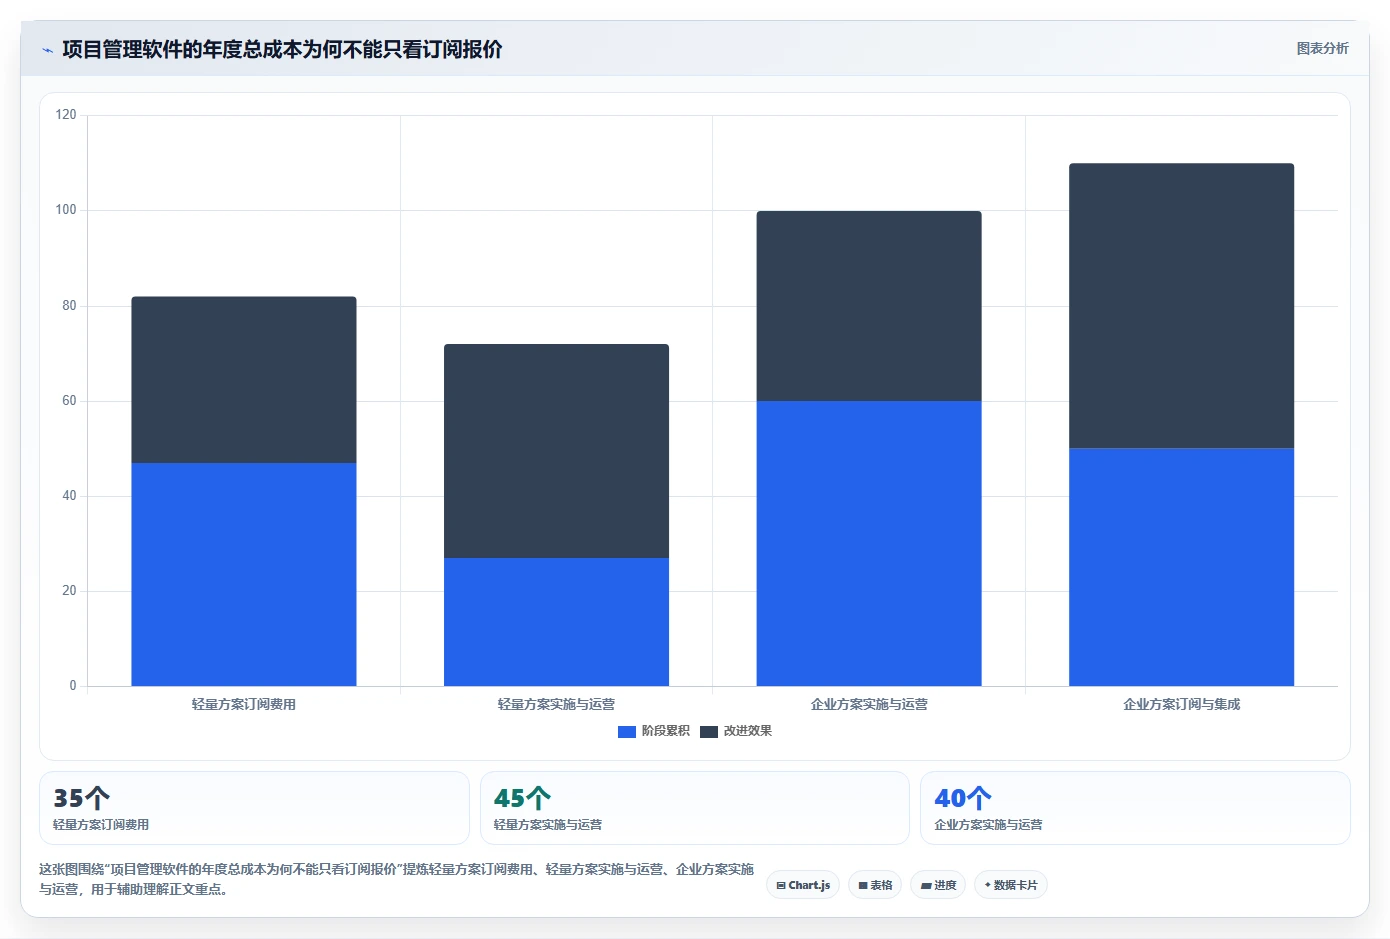
Task: Click dark bar segment for 轻量方案订阅费用
Action: [x=244, y=380]
